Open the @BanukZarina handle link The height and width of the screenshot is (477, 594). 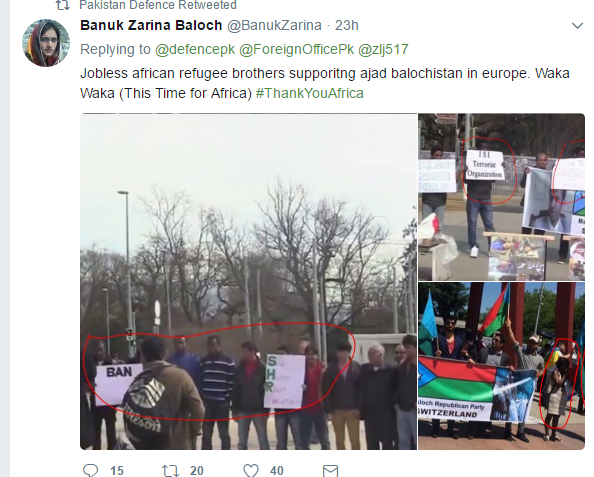(x=274, y=25)
